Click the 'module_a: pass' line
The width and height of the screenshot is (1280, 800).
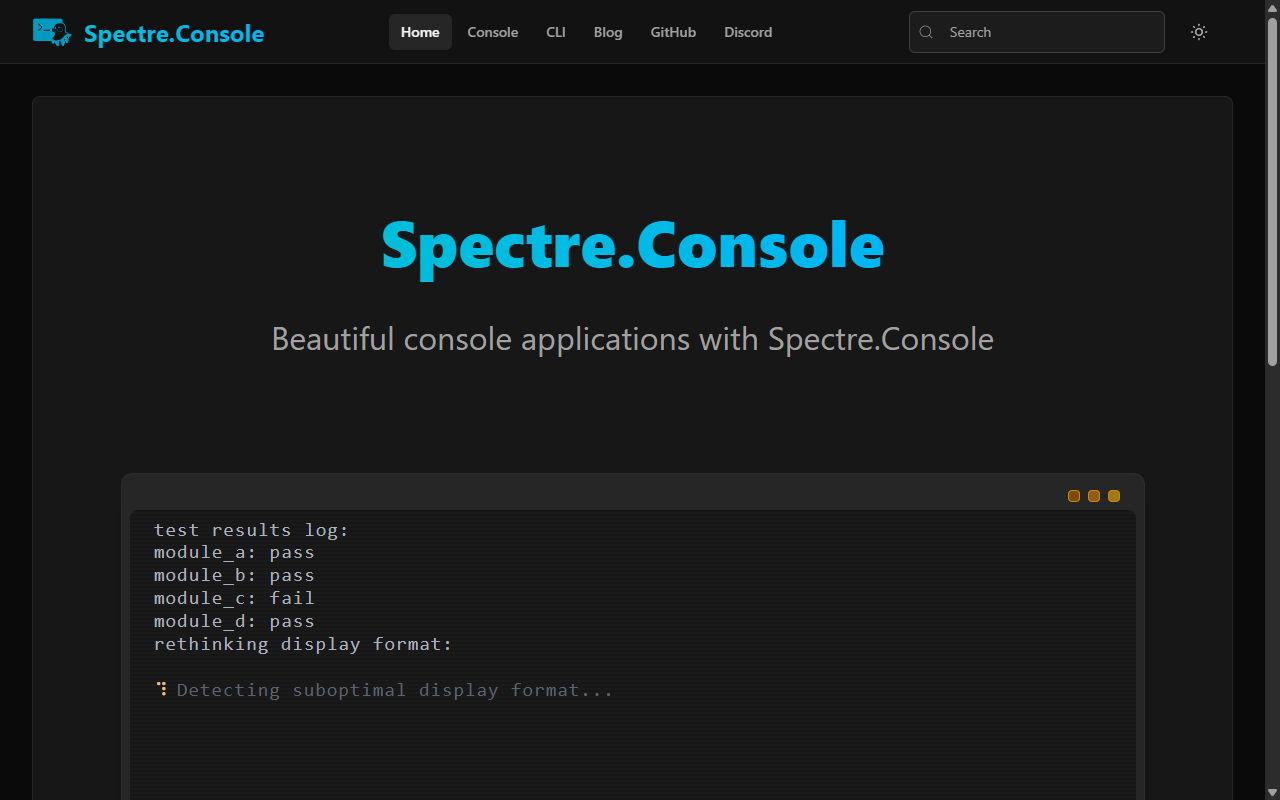pyautogui.click(x=234, y=553)
